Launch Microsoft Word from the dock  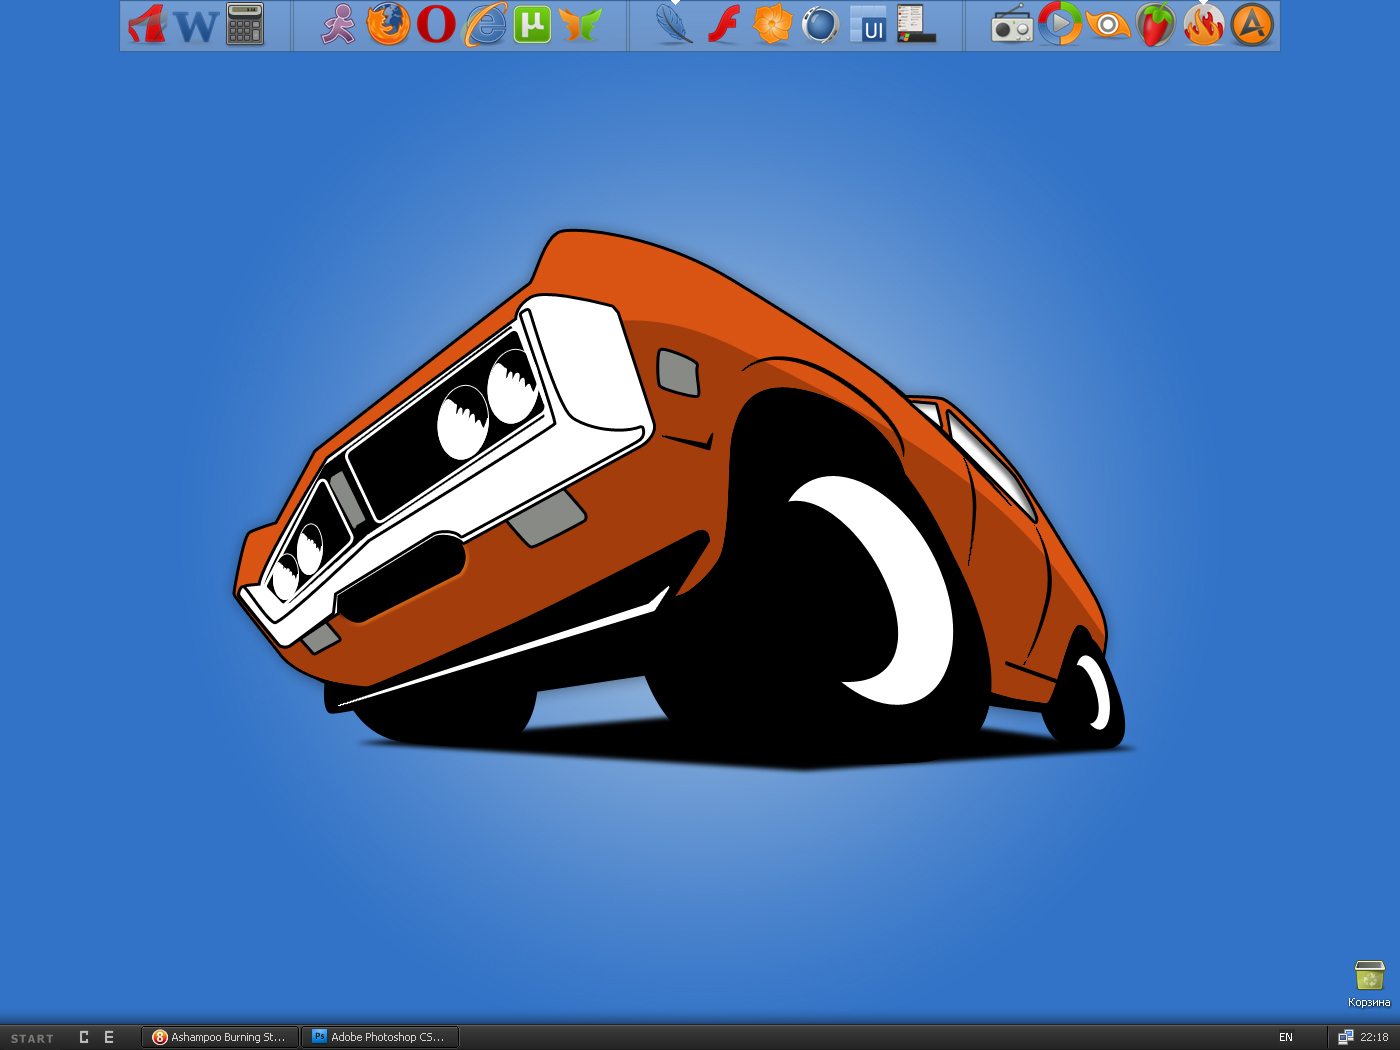(196, 26)
